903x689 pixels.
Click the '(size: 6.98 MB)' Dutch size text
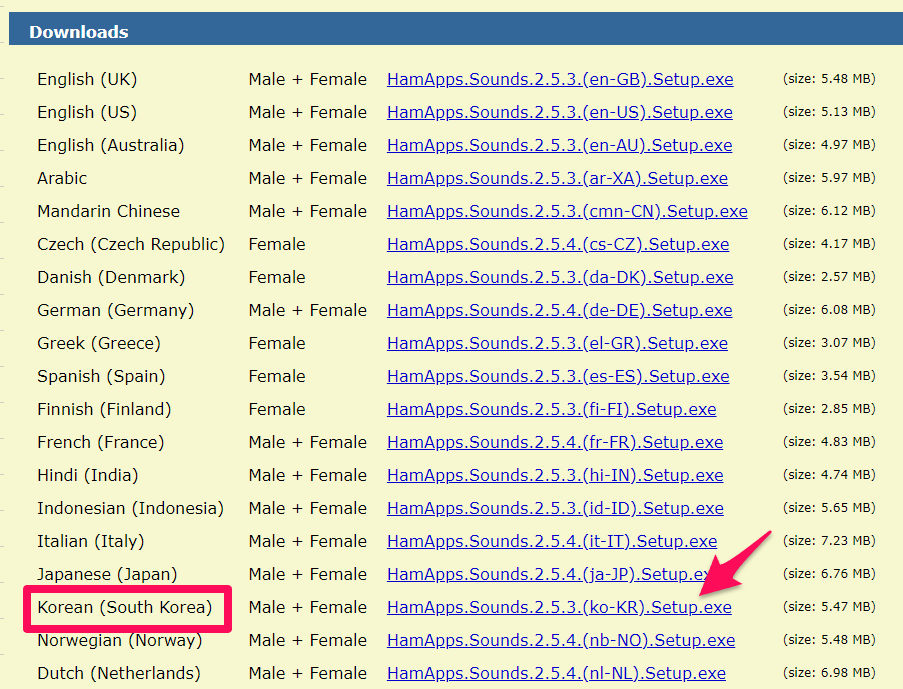point(829,672)
